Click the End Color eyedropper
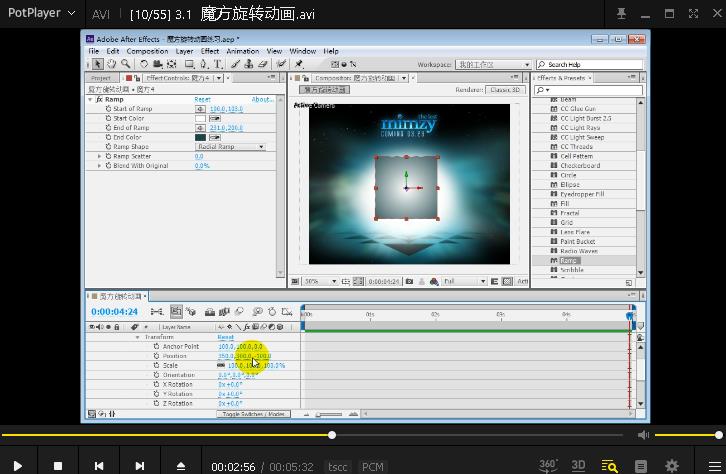This screenshot has width=726, height=474. click(215, 137)
